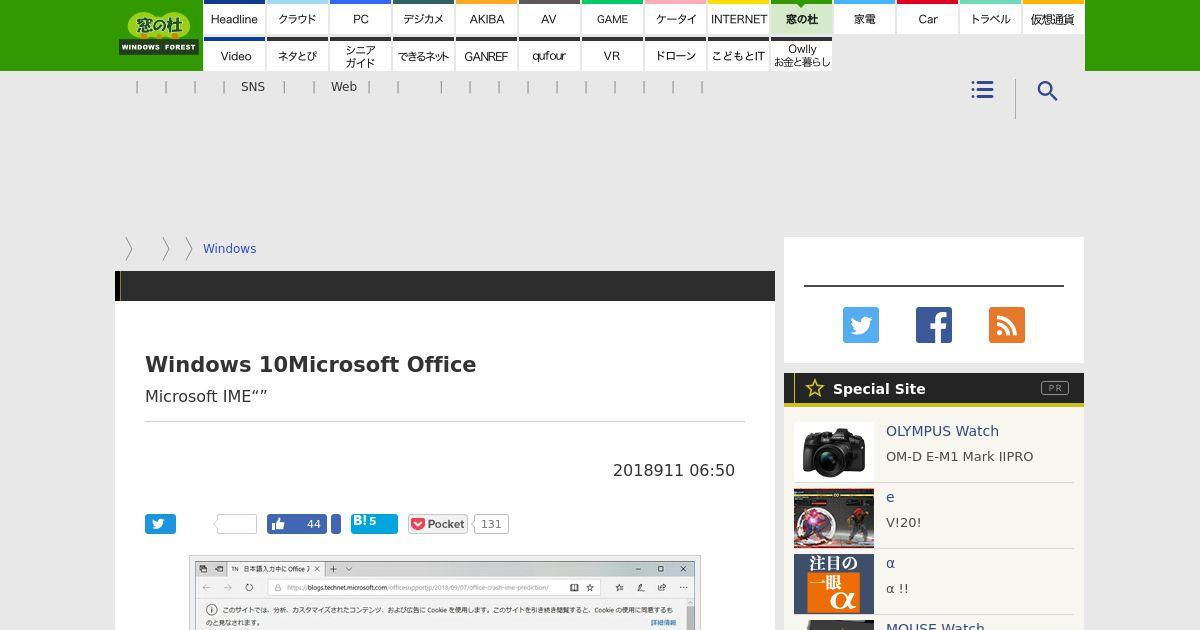Click the Pocket count 131
This screenshot has width=1200, height=630.
tap(491, 524)
